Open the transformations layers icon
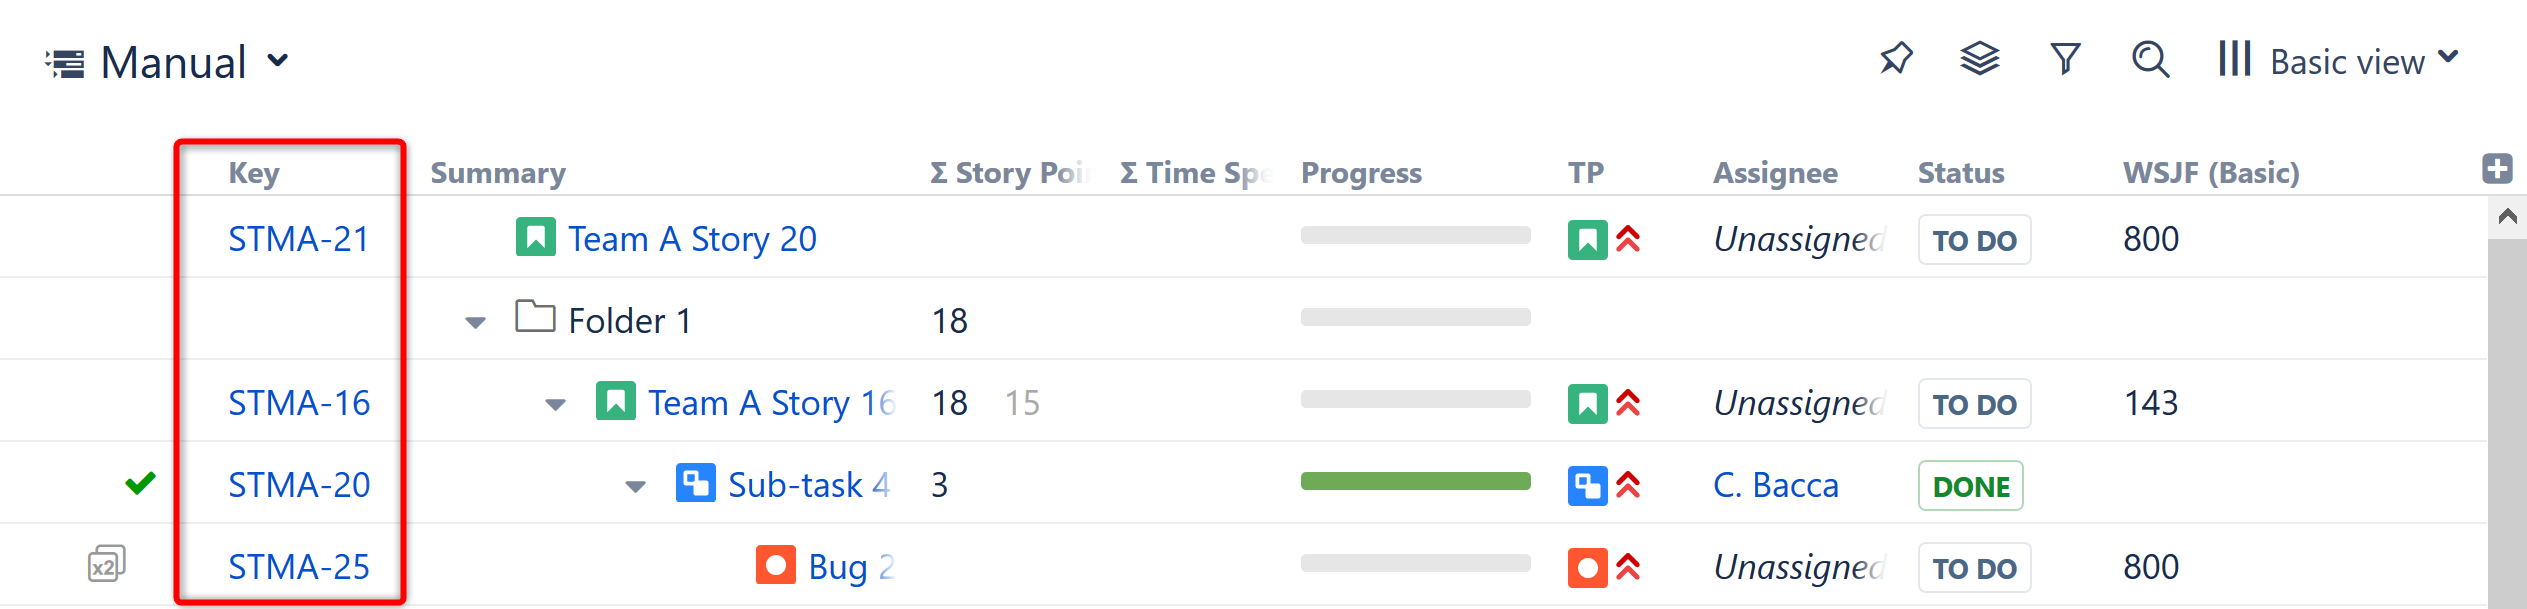 pyautogui.click(x=1979, y=59)
